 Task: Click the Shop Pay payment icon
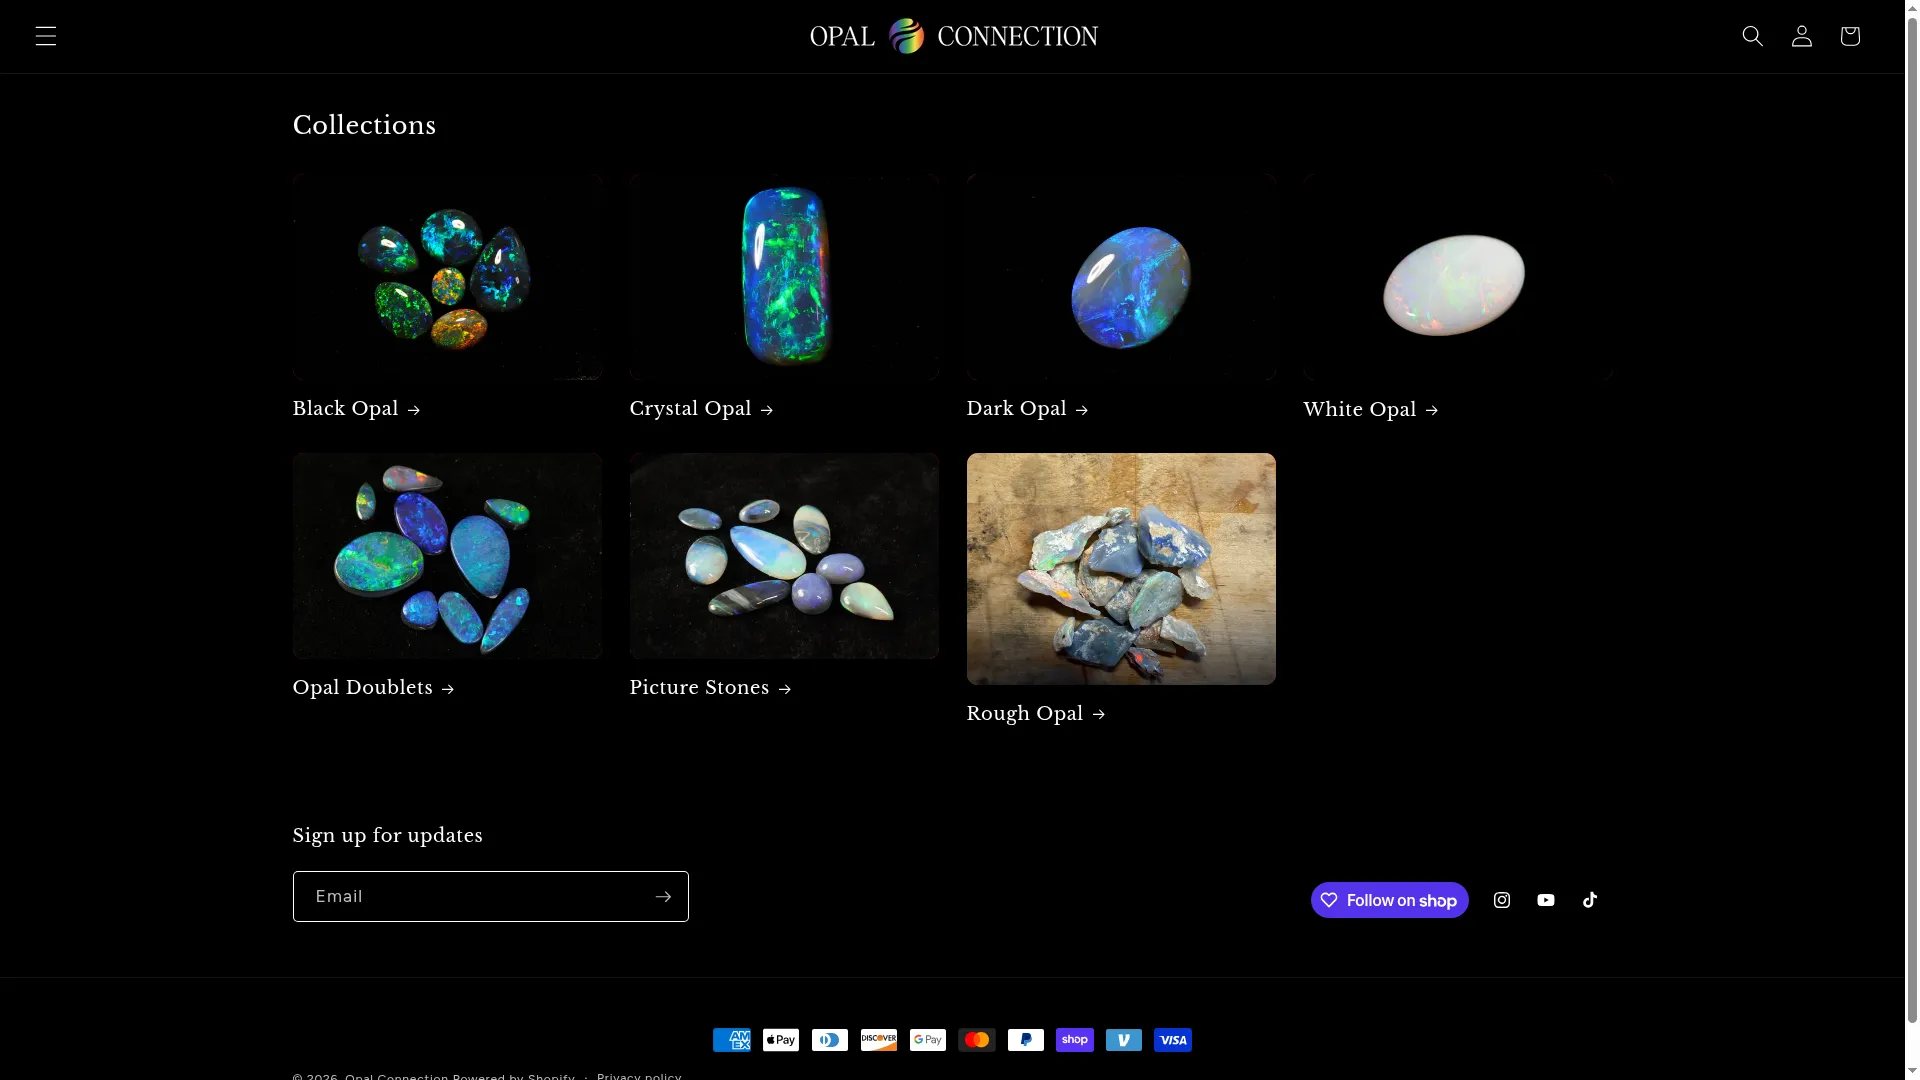click(1075, 1040)
